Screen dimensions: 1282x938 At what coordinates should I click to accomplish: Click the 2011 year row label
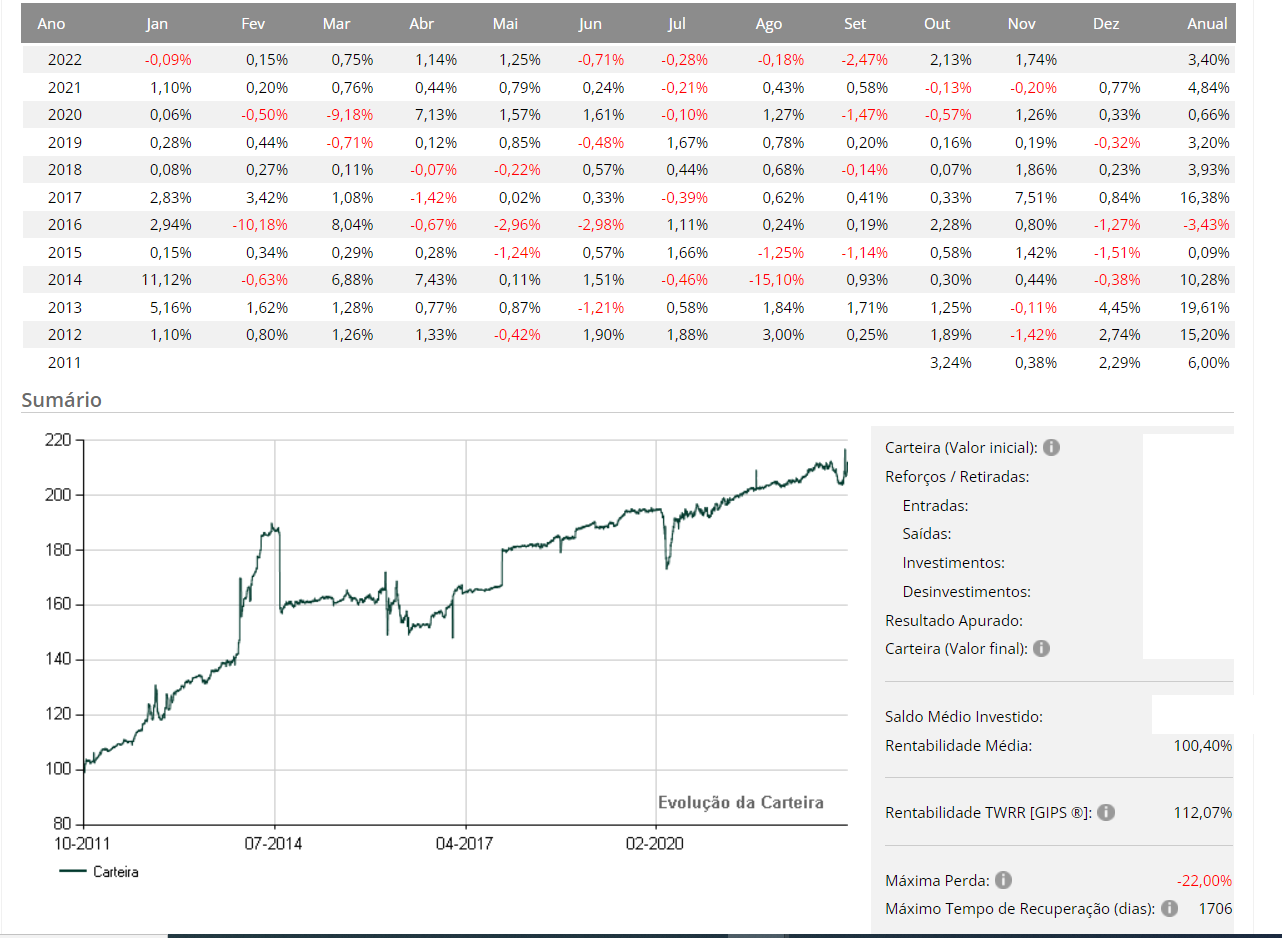tap(65, 362)
